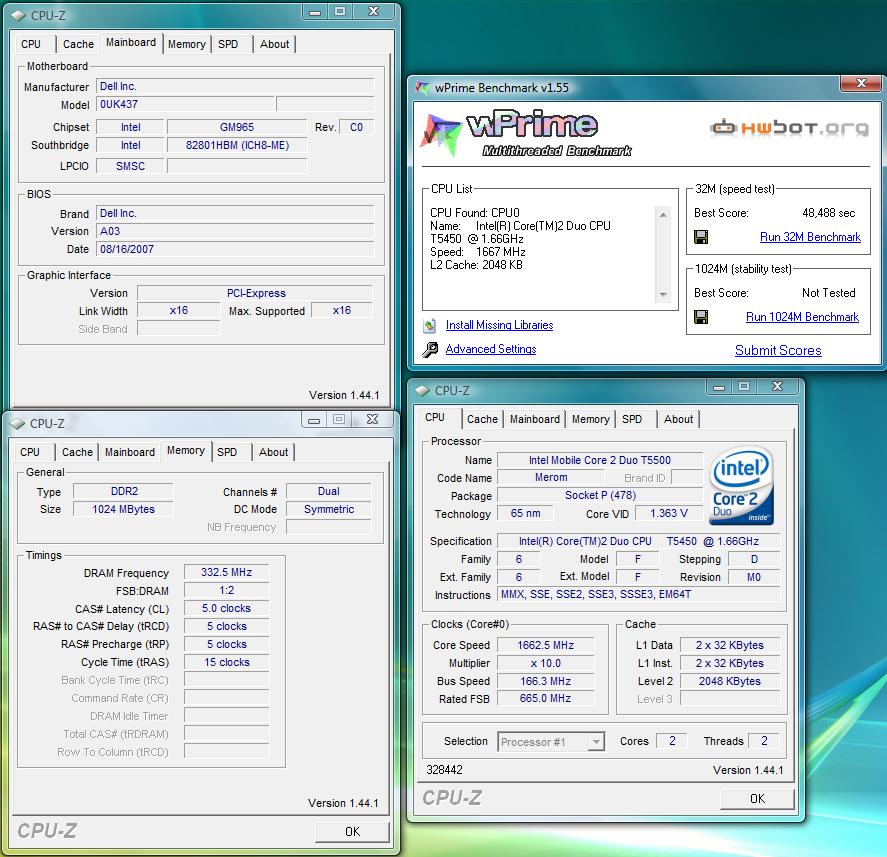
Task: Select the active Mainboard tab in top CPU-Z window
Action: click(131, 42)
